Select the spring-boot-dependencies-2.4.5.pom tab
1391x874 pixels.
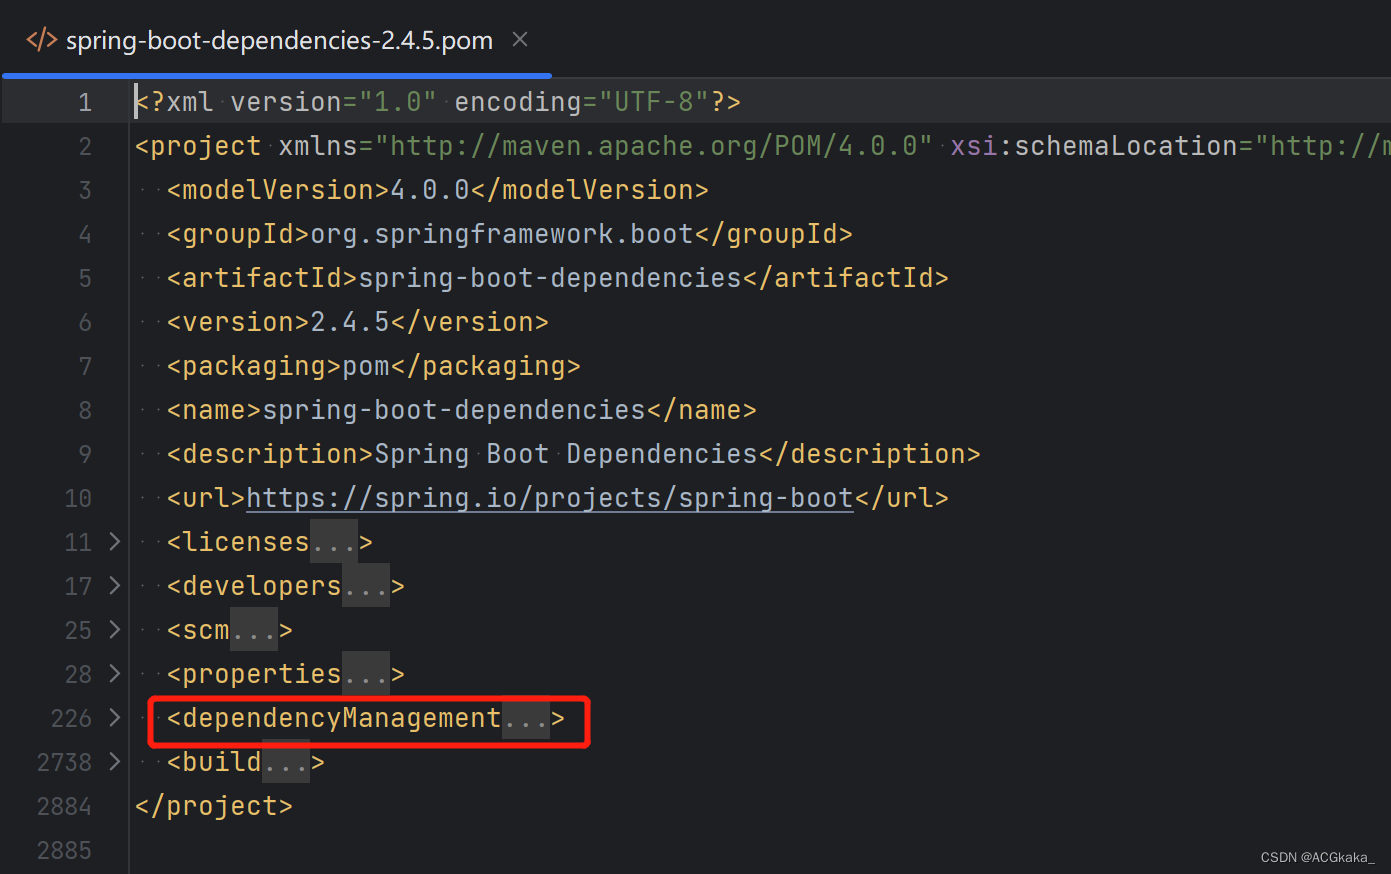pyautogui.click(x=277, y=40)
